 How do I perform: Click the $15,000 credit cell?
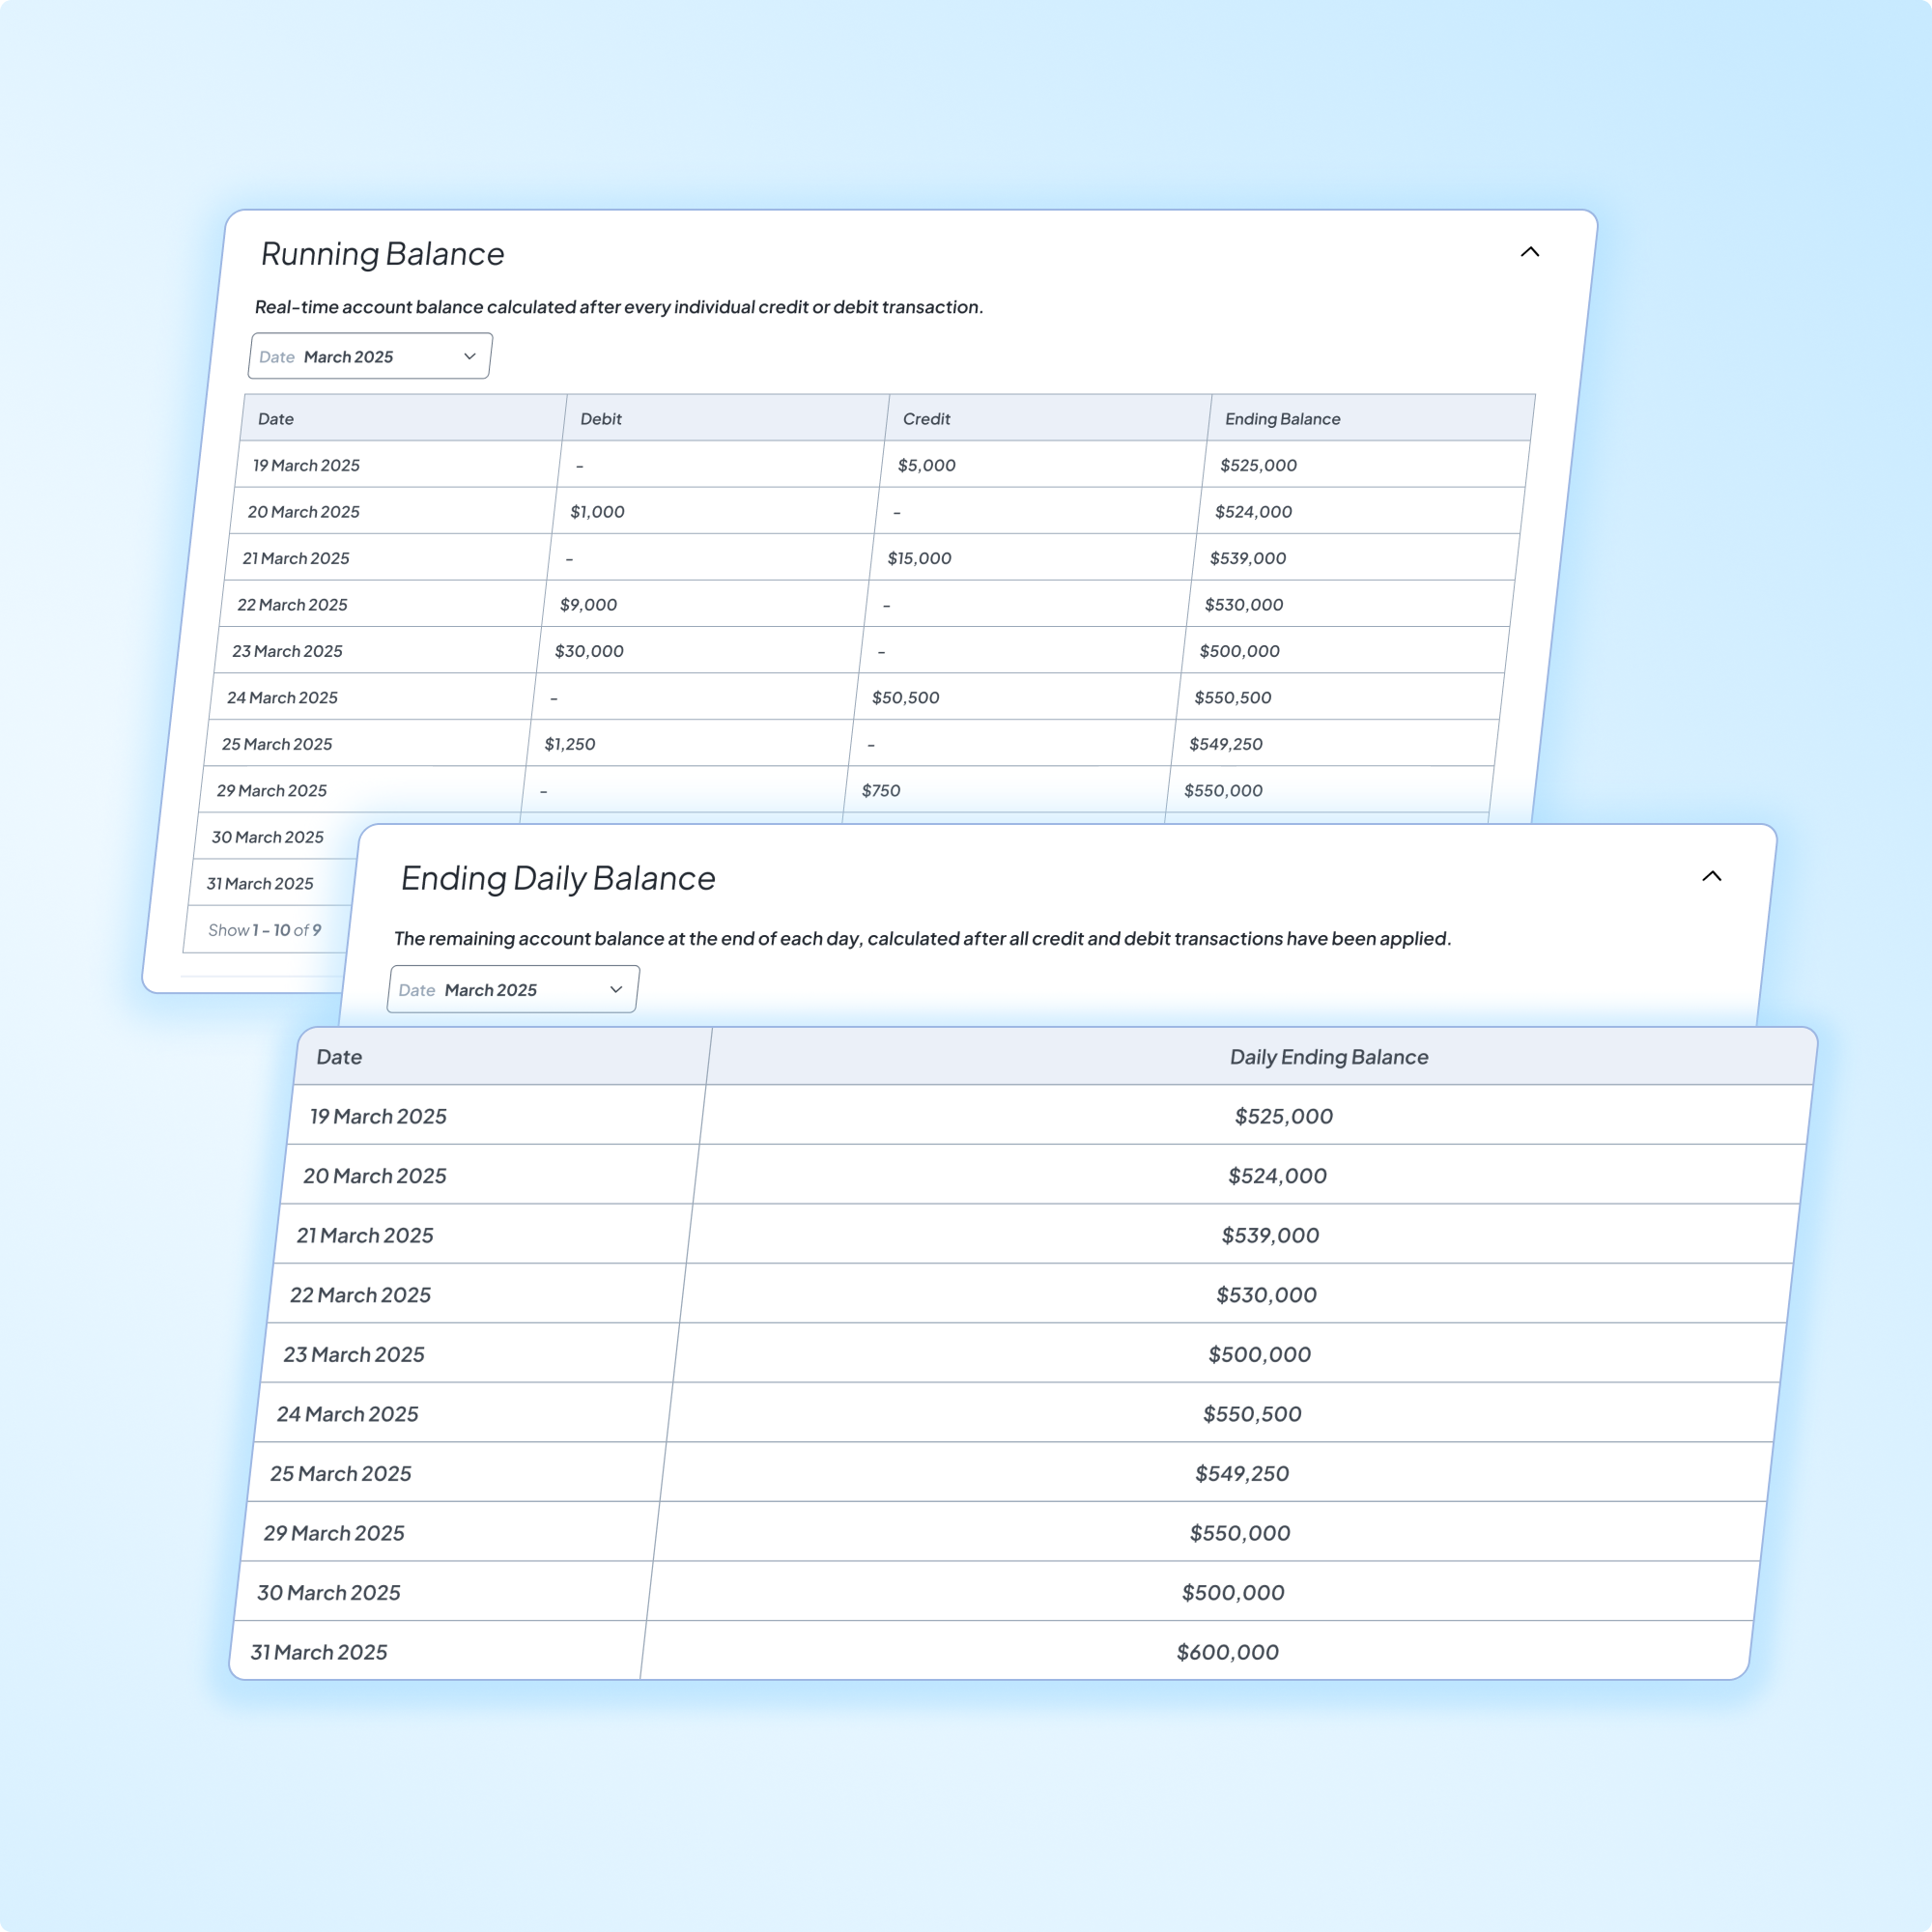point(919,558)
